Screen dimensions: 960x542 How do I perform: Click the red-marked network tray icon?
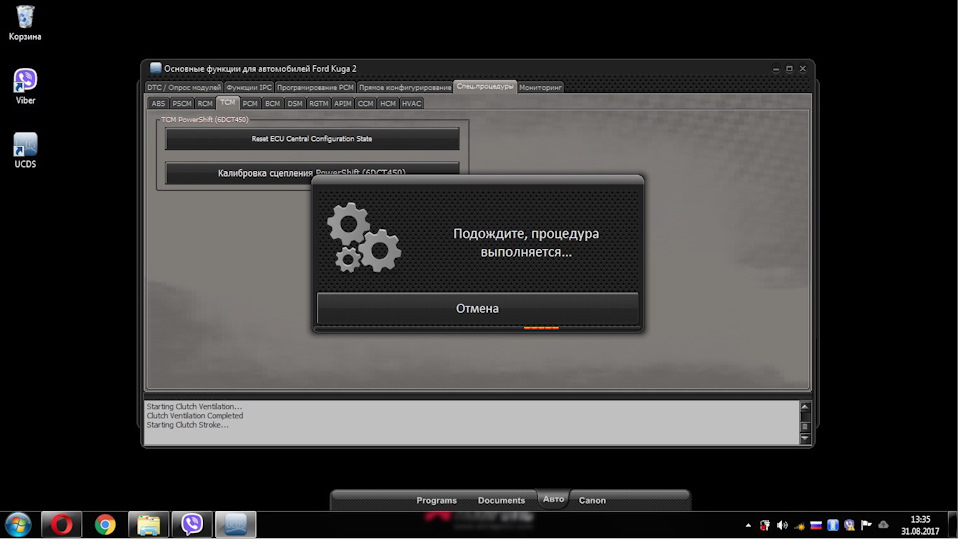pos(765,525)
